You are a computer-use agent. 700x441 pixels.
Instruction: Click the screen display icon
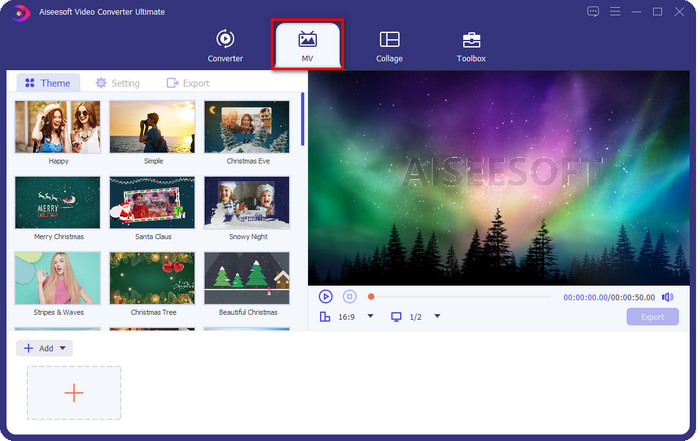[396, 317]
